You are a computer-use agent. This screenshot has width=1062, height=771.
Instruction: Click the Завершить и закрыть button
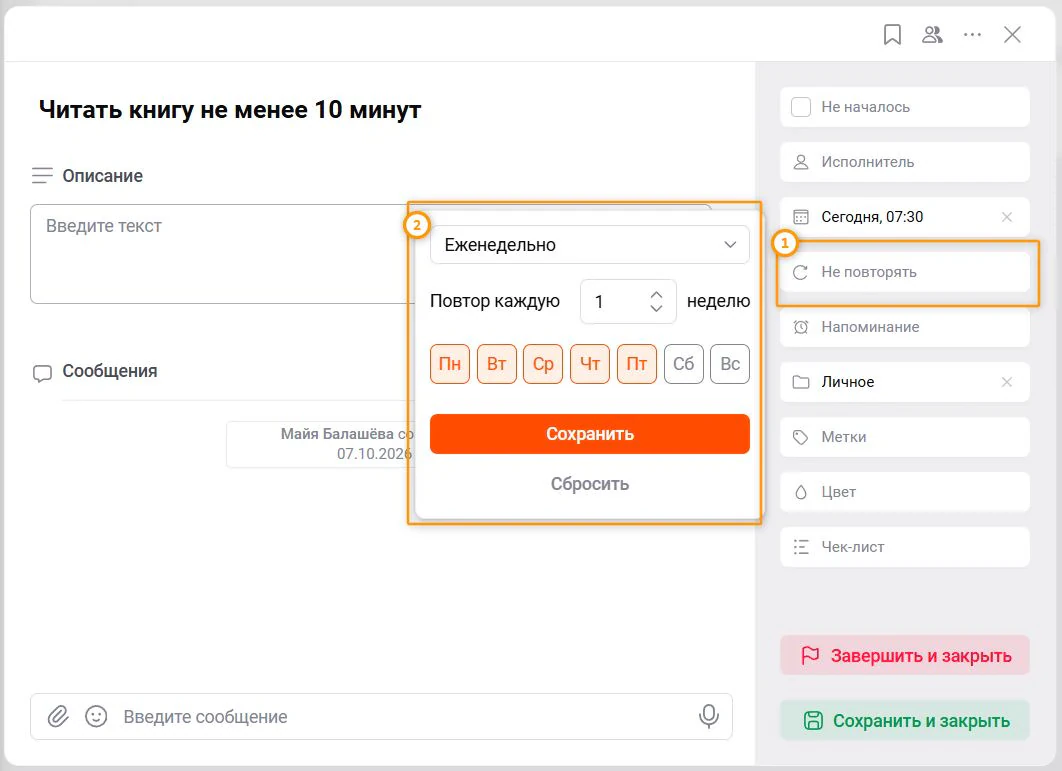[x=905, y=655]
